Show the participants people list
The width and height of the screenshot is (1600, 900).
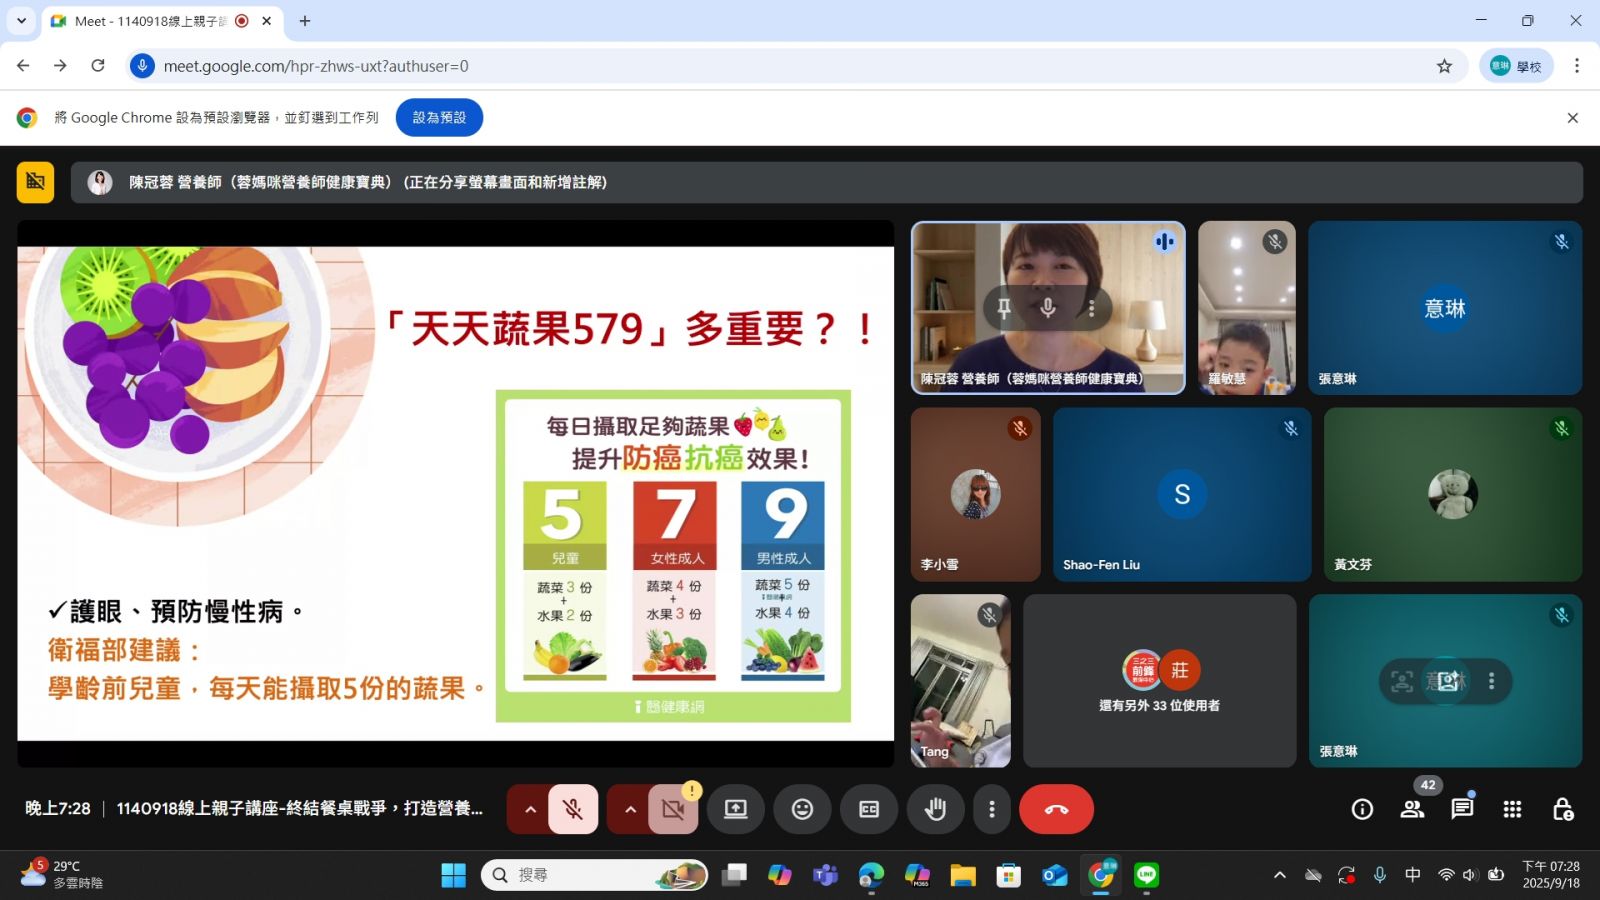1412,809
